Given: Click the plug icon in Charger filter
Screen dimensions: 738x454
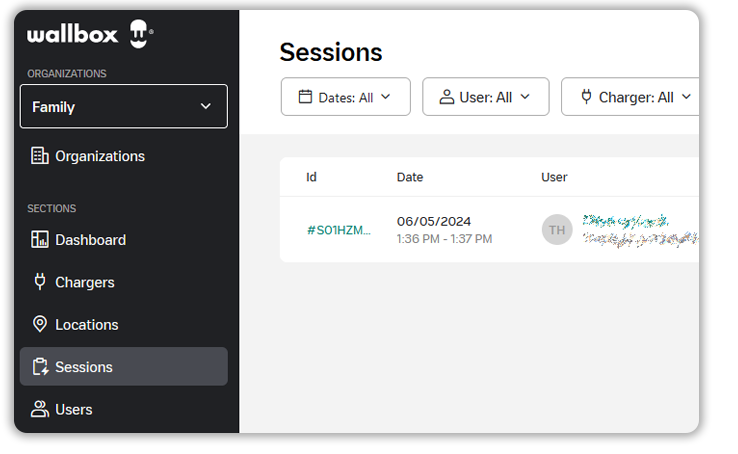Looking at the screenshot, I should pos(585,97).
